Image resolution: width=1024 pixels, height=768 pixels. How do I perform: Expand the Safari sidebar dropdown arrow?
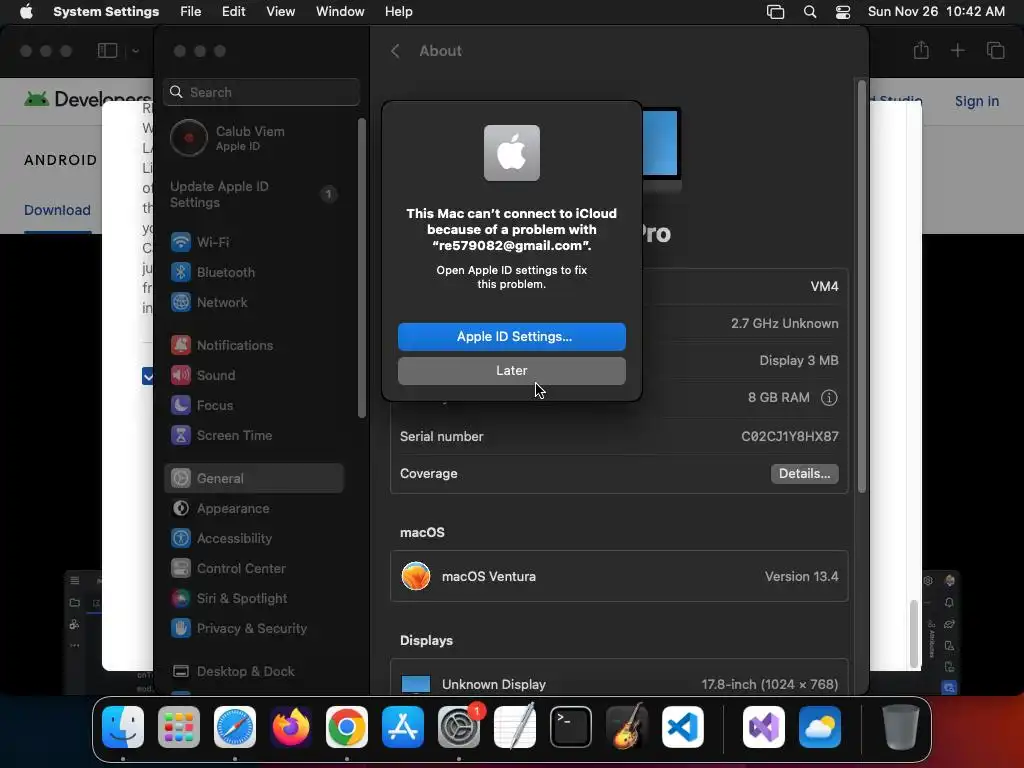click(135, 51)
